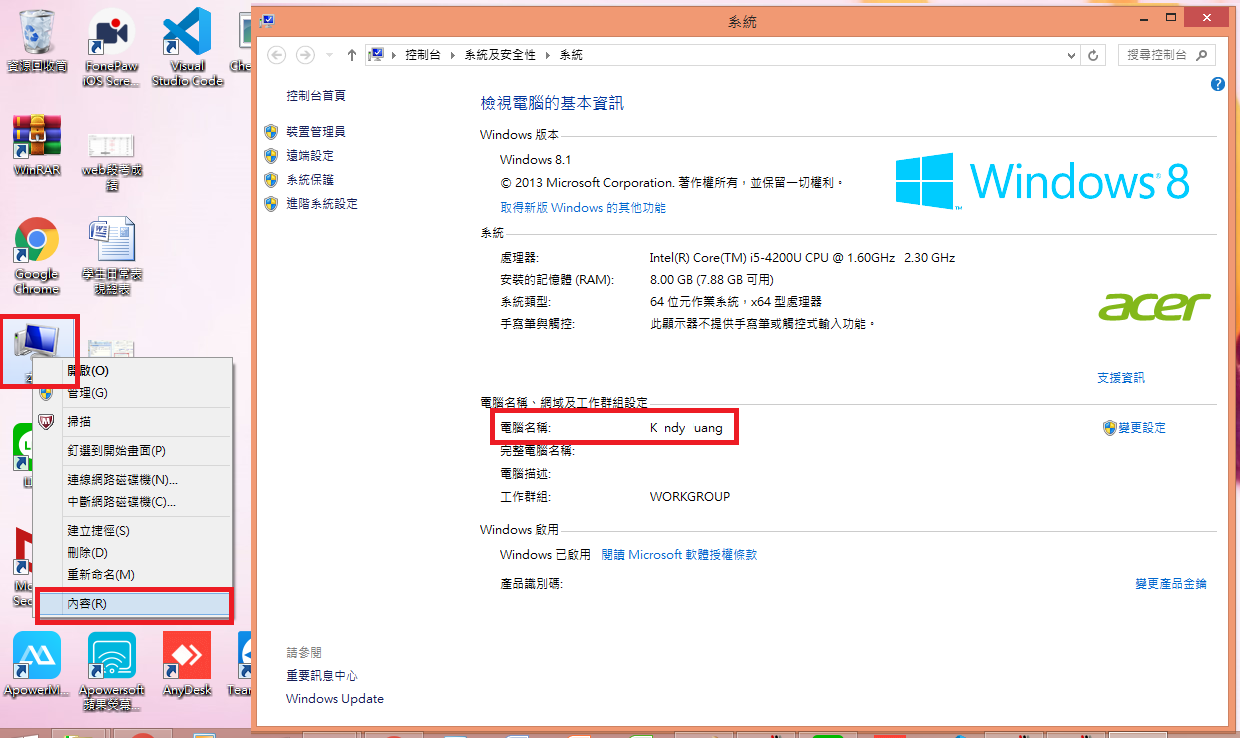1240x738 pixels.
Task: Choose 刪除(D) in context menu
Action: click(x=133, y=553)
